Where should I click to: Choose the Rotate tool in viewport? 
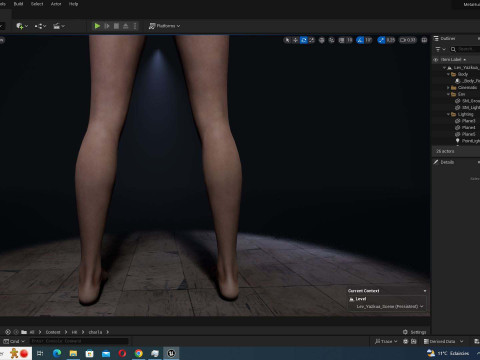304,40
